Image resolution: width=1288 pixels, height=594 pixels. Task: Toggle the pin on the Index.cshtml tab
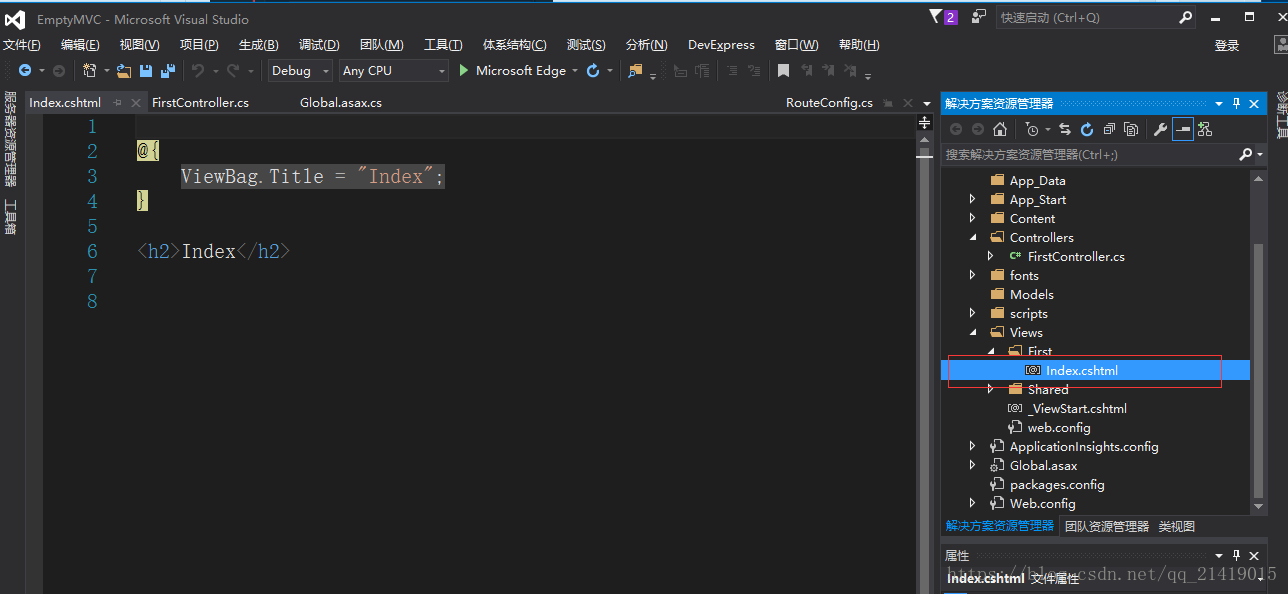point(117,102)
